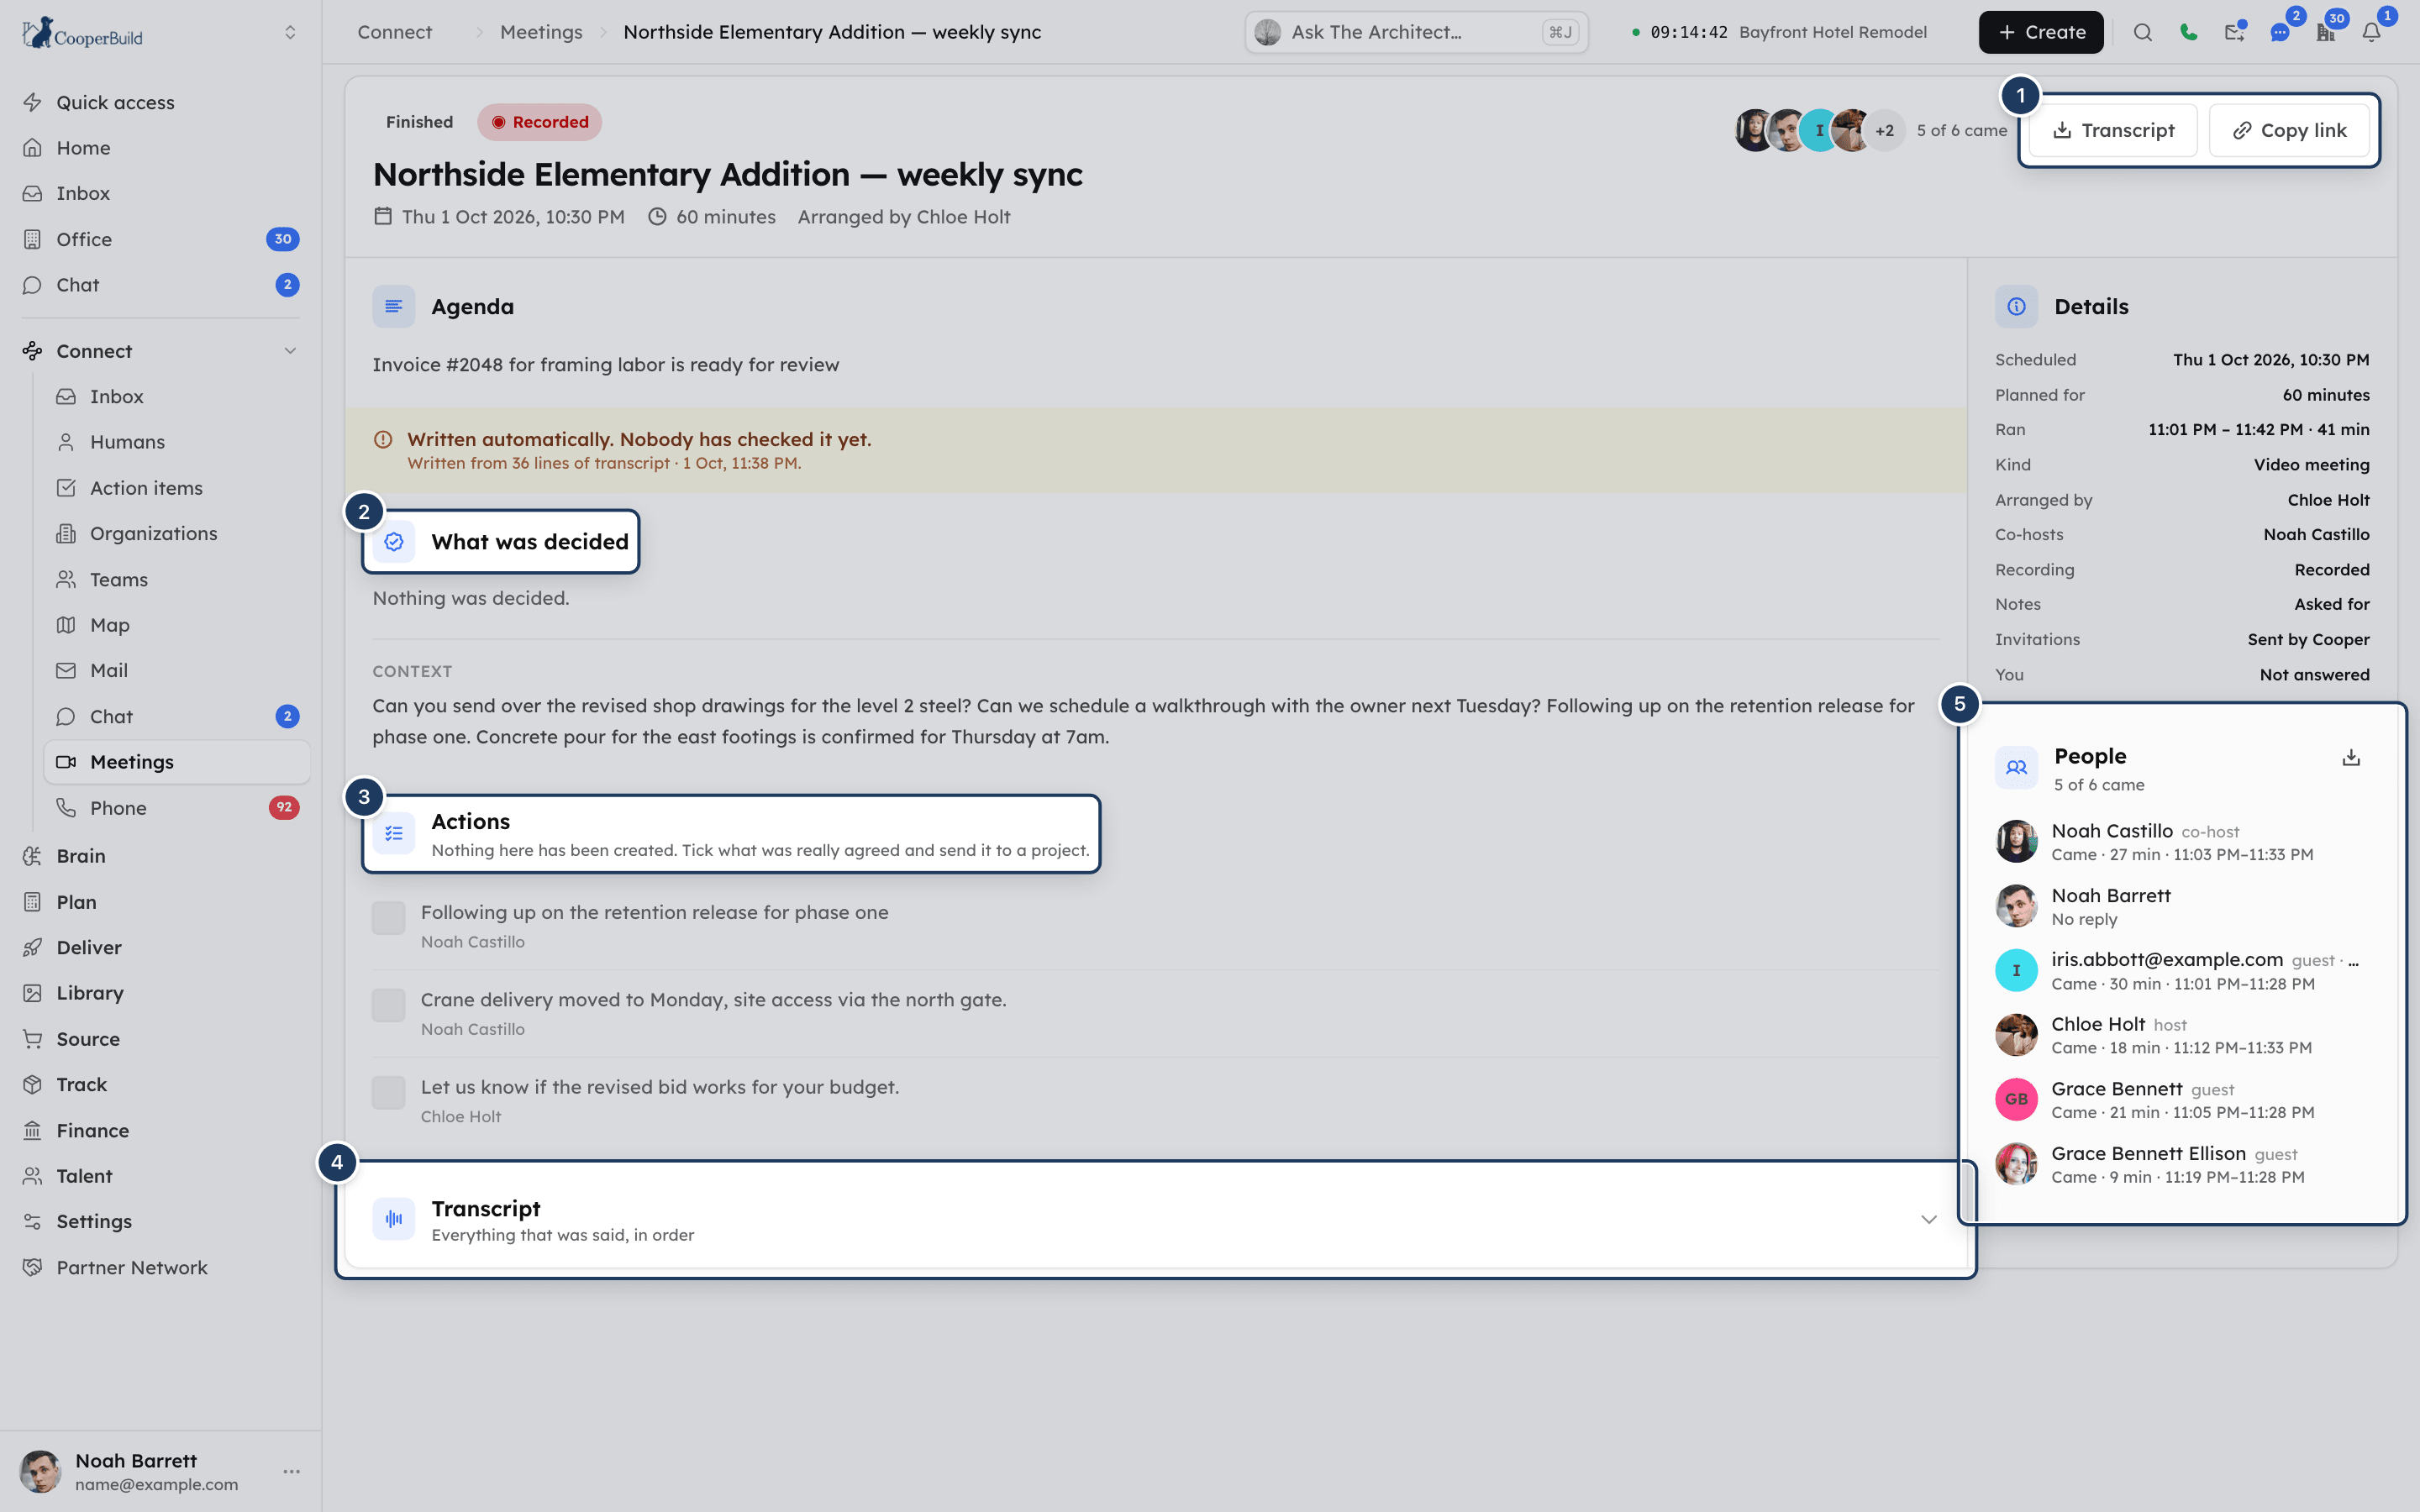This screenshot has width=2420, height=1512.
Task: Open the workspace switcher arrows
Action: pos(290,32)
